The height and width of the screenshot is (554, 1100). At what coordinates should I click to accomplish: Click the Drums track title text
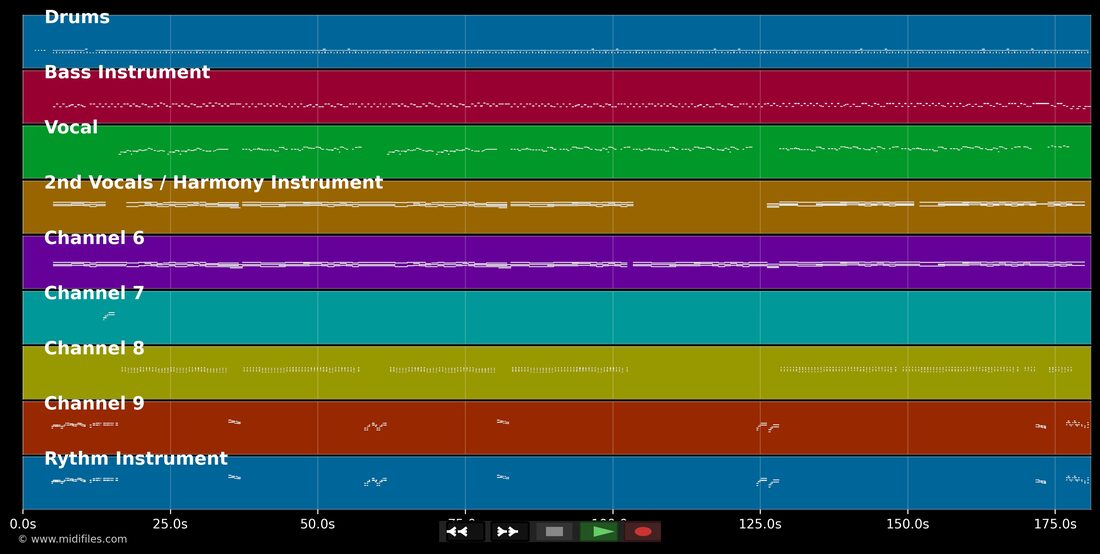click(77, 18)
